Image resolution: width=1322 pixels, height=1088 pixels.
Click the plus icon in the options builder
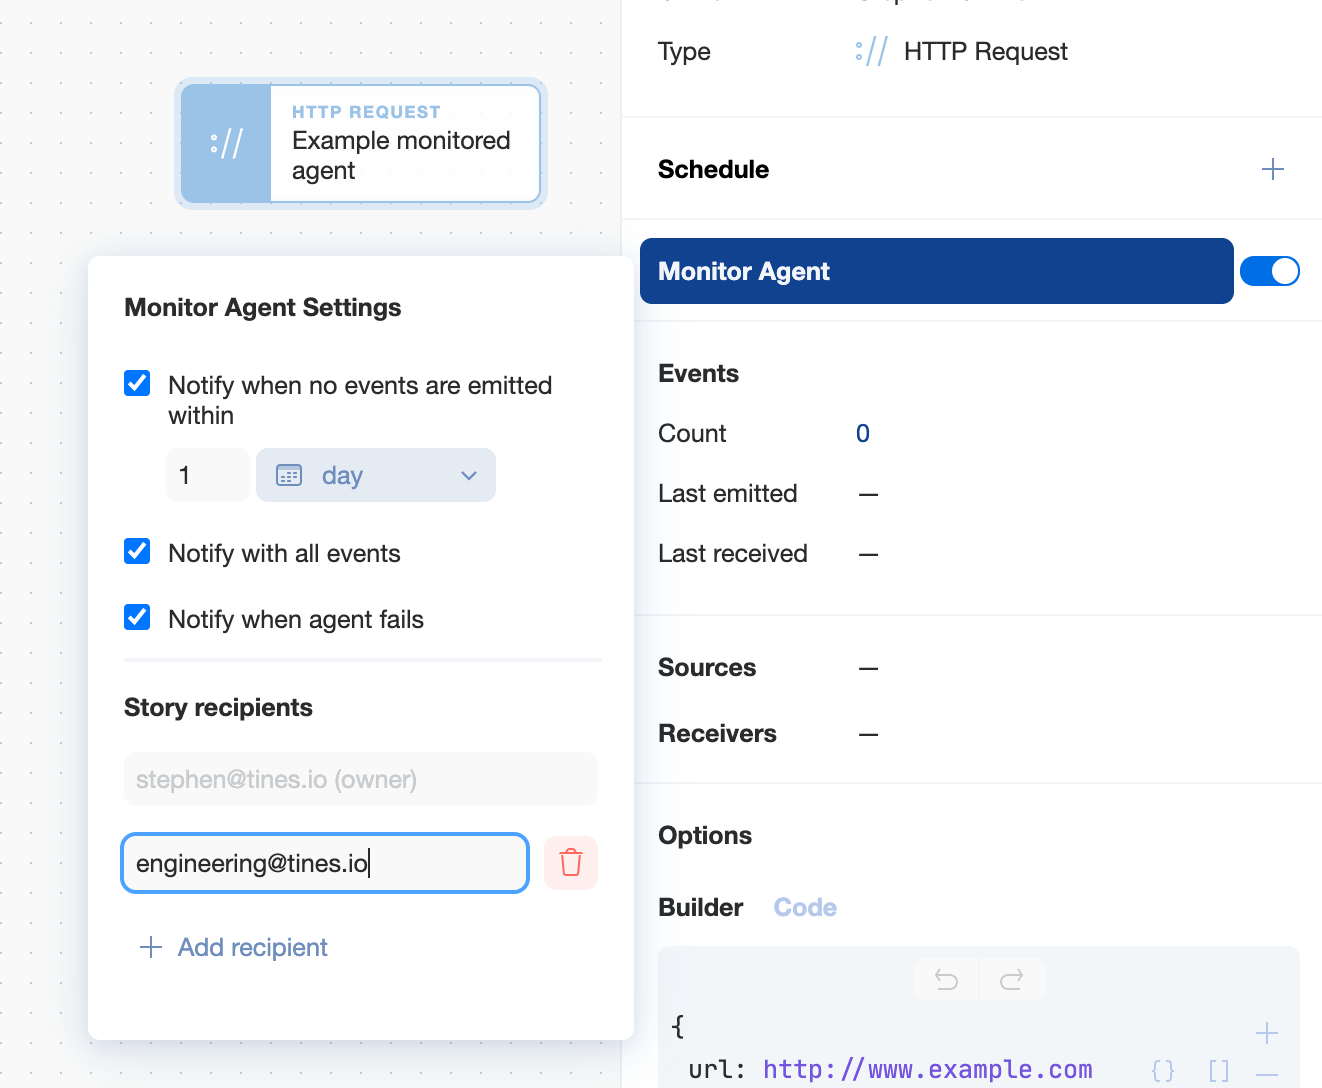tap(1266, 1032)
